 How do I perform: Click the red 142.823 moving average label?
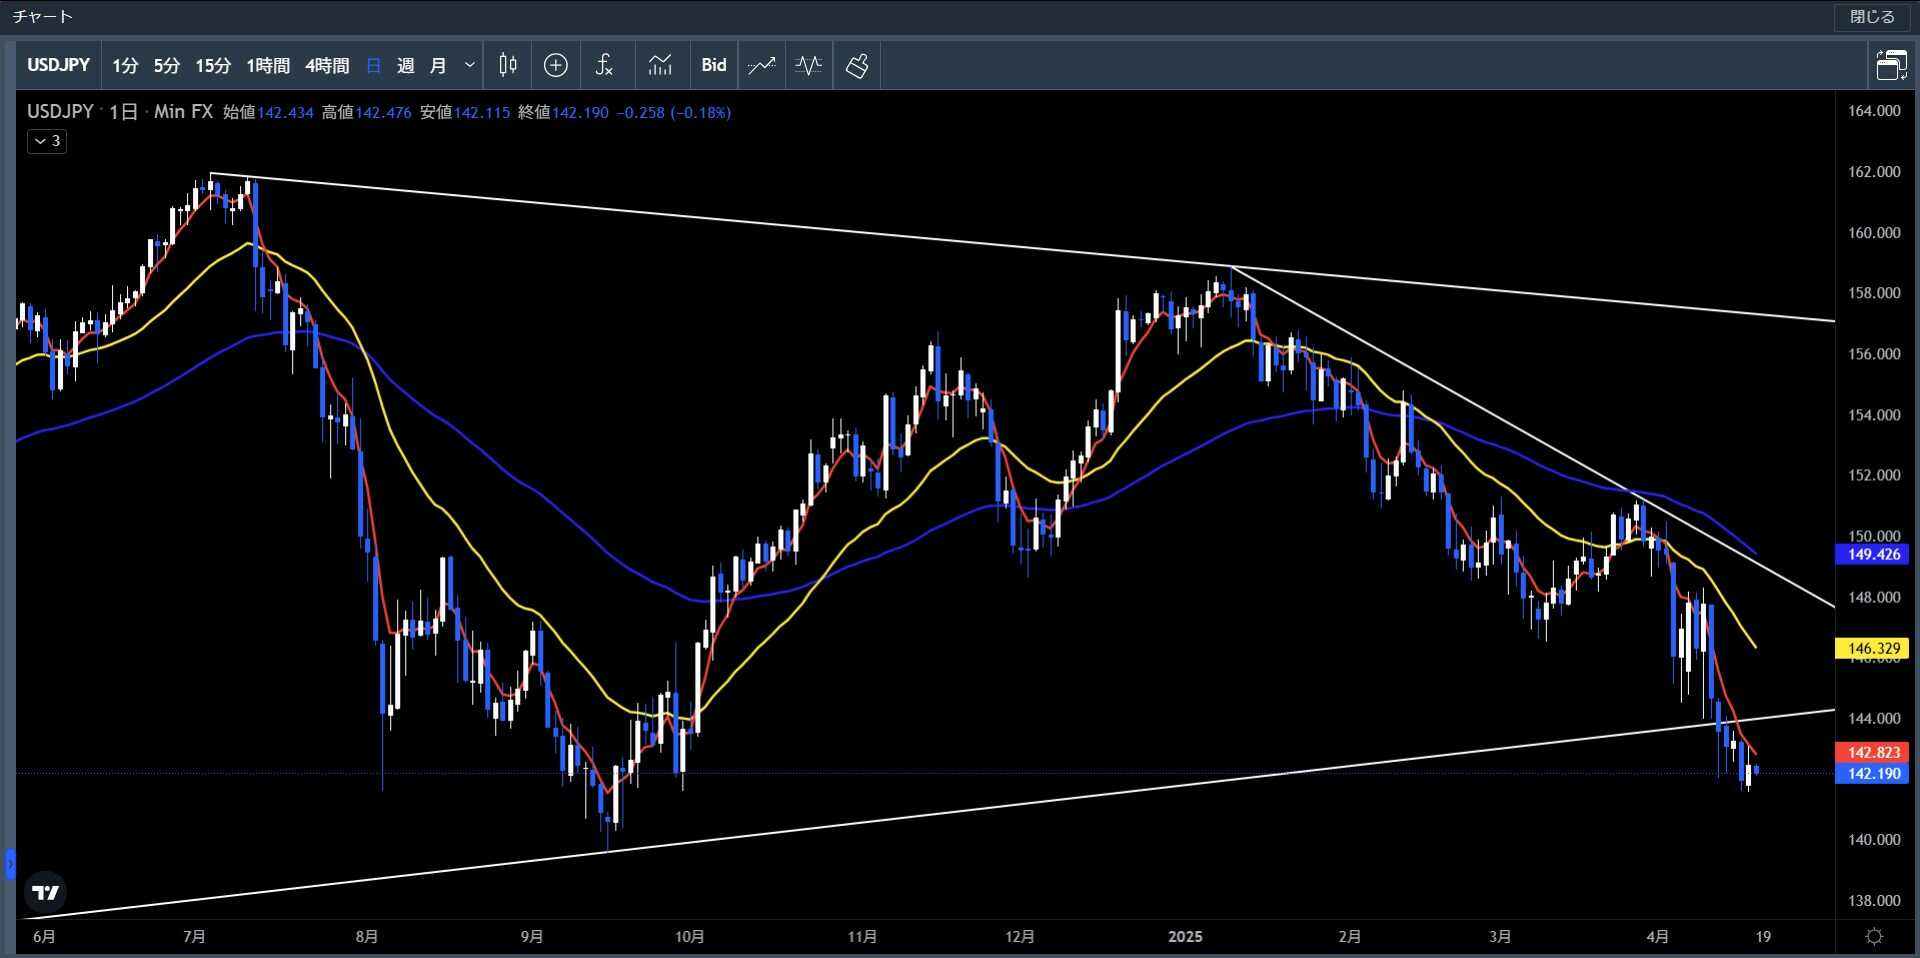(1873, 752)
